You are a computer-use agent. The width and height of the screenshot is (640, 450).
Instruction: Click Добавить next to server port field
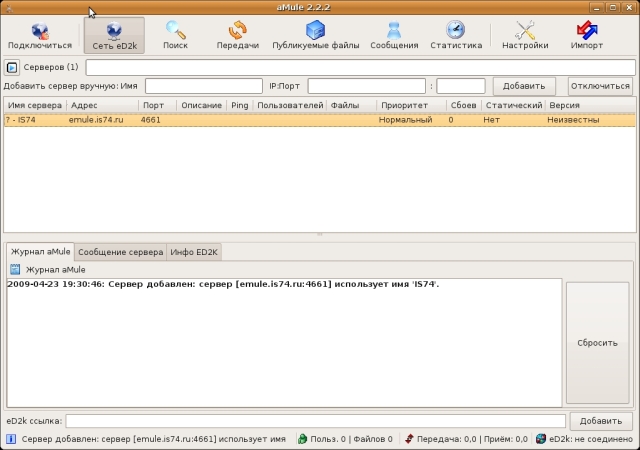click(524, 86)
